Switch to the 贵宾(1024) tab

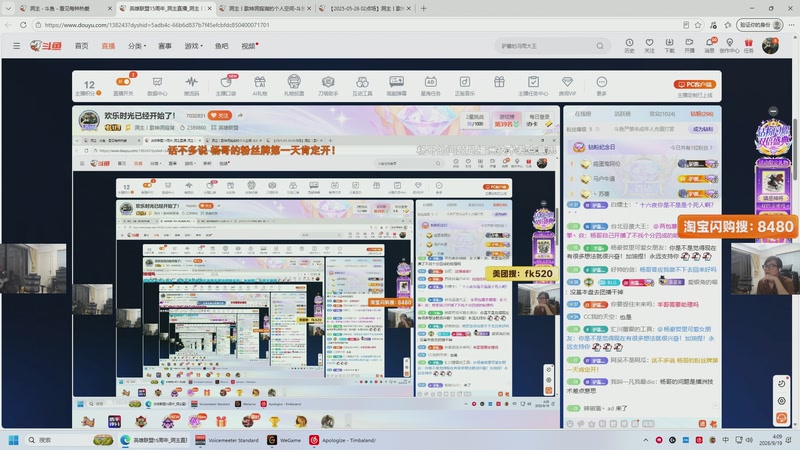[x=662, y=114]
